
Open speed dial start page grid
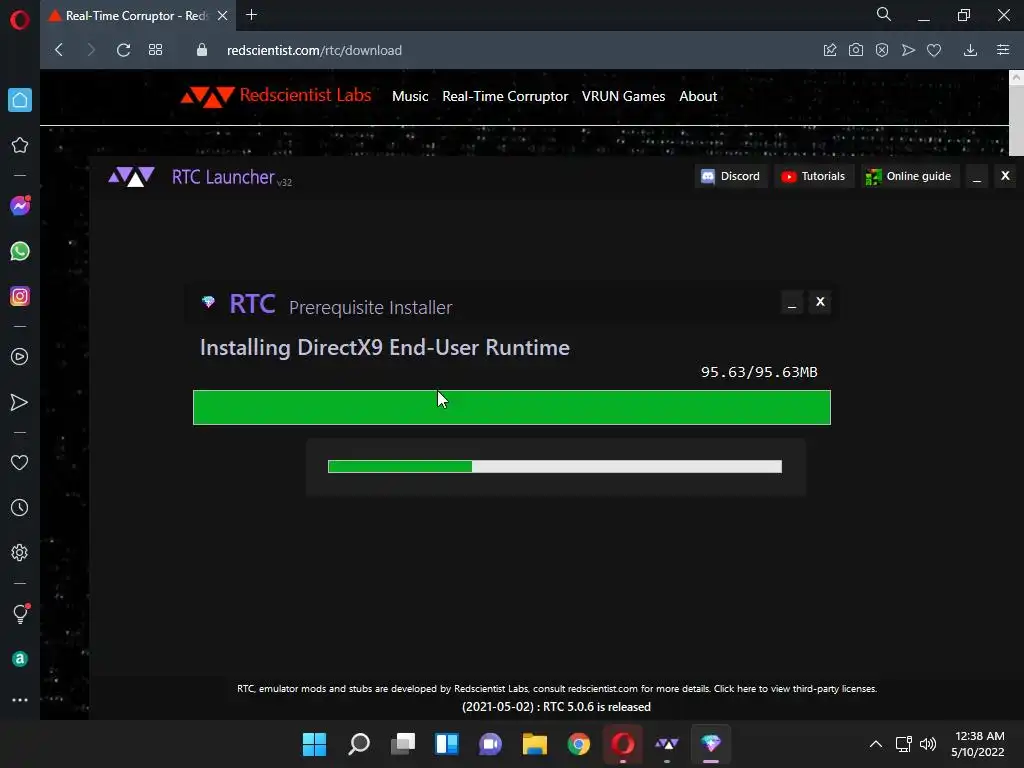click(155, 50)
